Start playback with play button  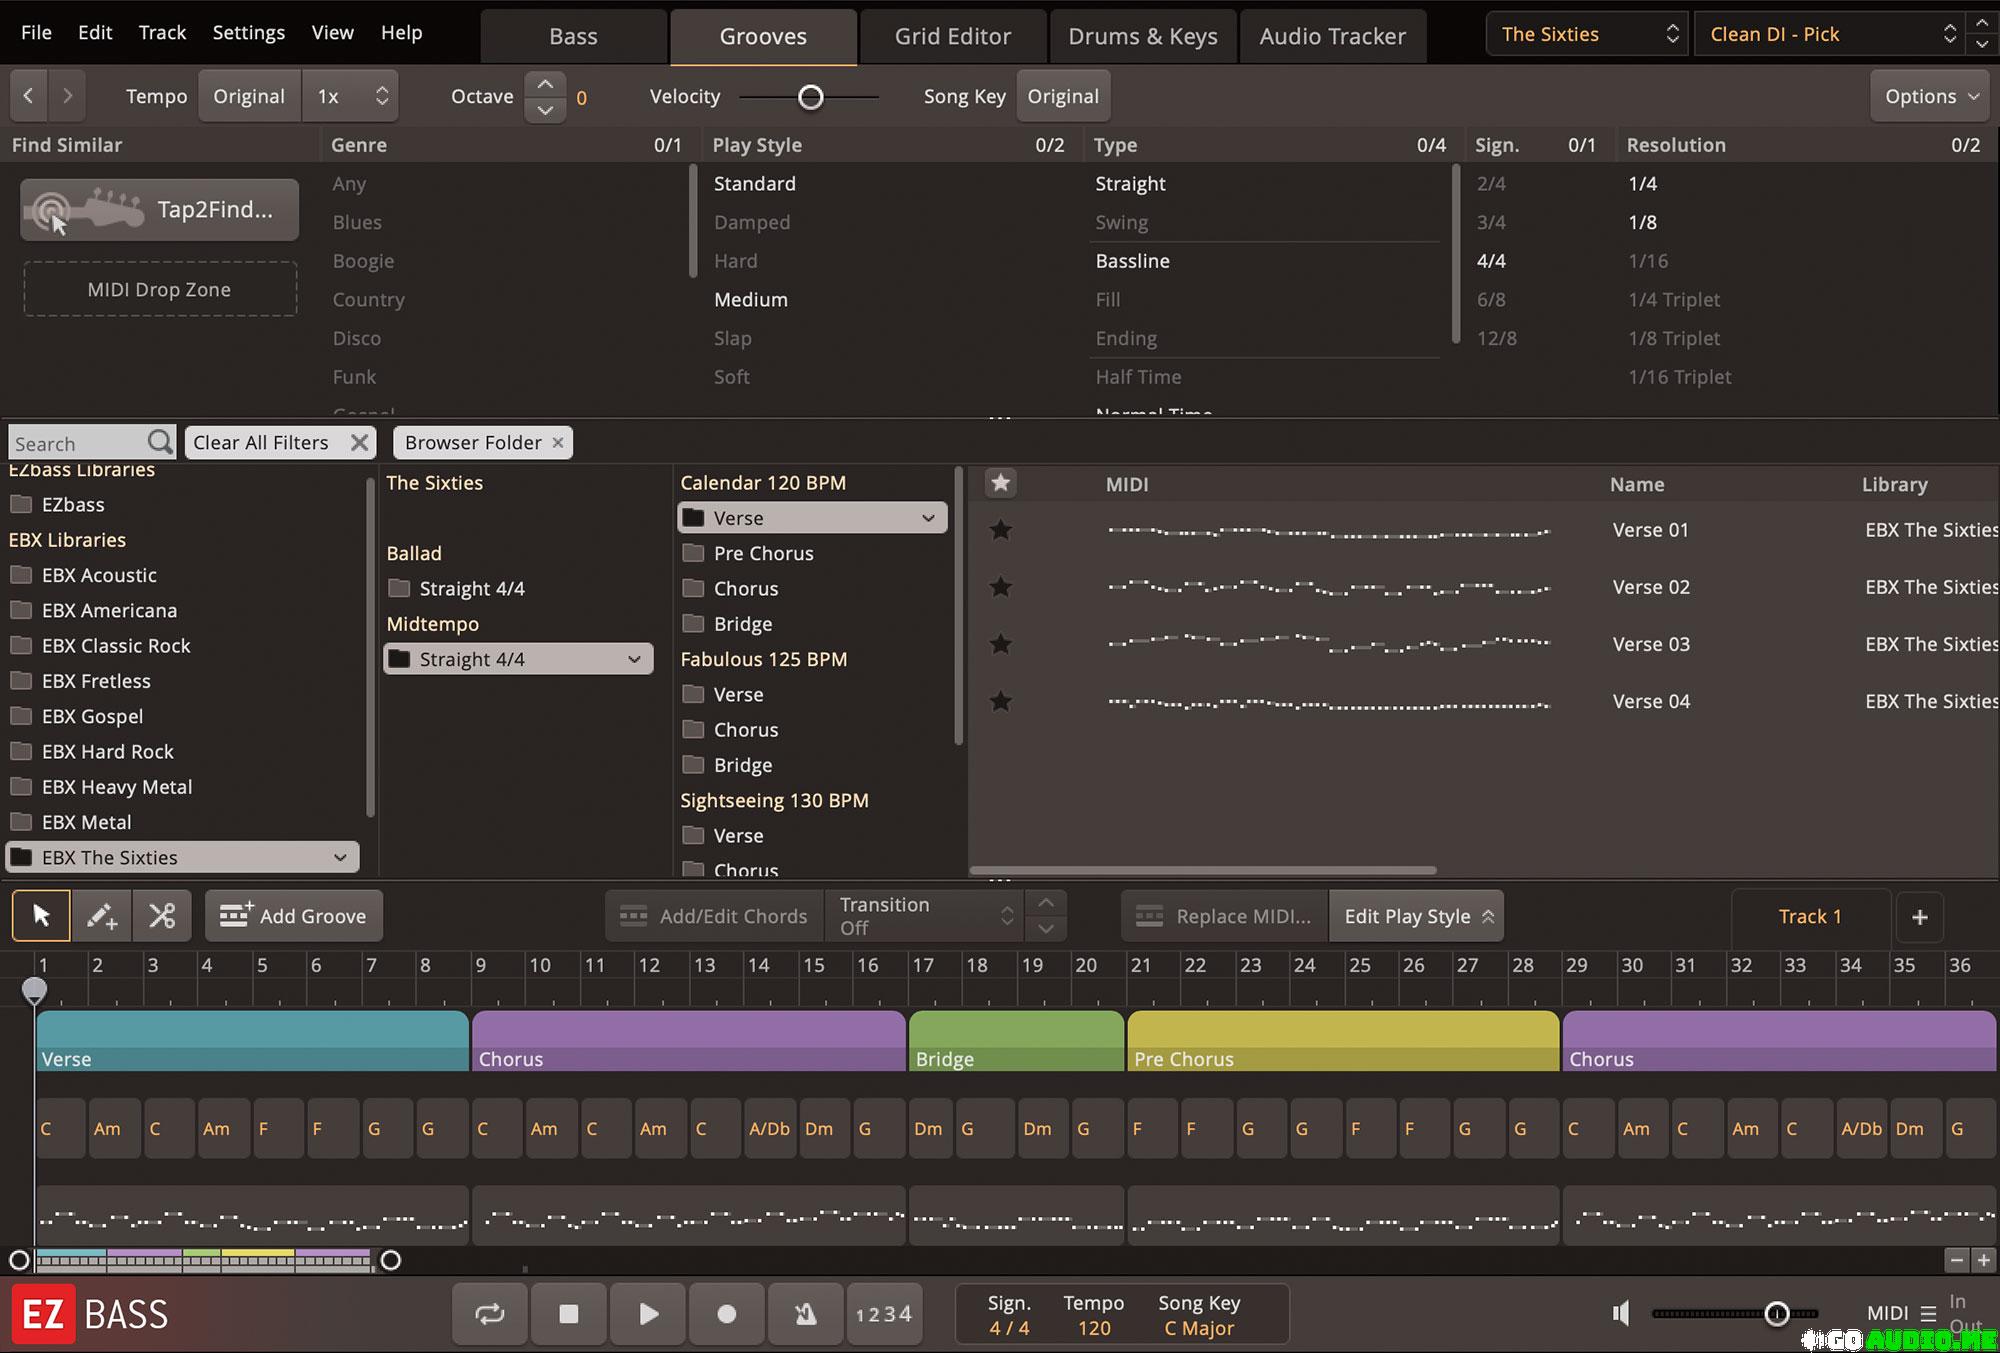tap(648, 1314)
